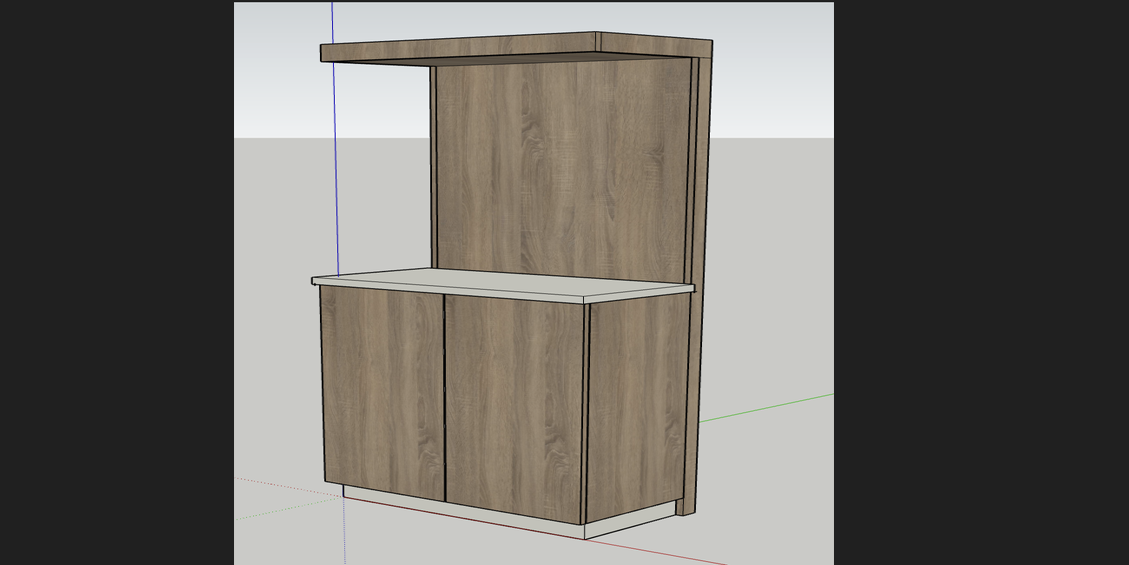The width and height of the screenshot is (1129, 565).
Task: Select the right cabinet door
Action: (514, 405)
